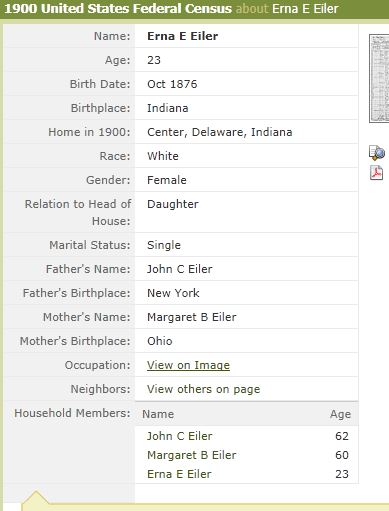Select the bold Erna E Eiler name value
389x511 pixels.
[183, 36]
